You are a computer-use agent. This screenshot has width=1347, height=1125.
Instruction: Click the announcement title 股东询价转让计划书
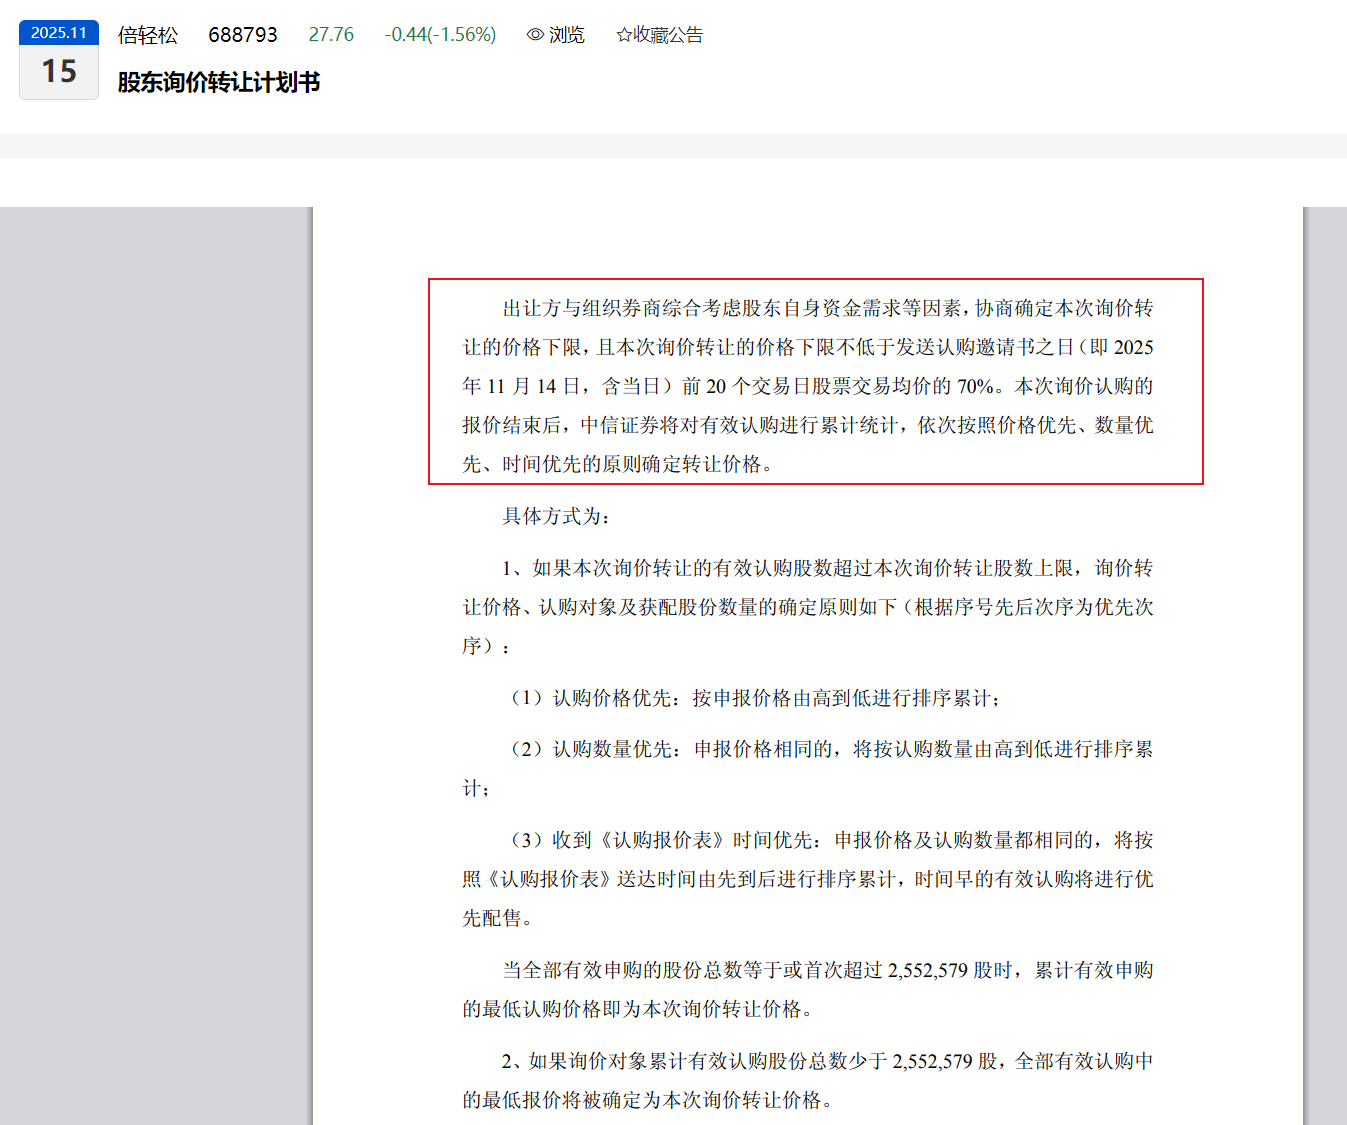(219, 82)
